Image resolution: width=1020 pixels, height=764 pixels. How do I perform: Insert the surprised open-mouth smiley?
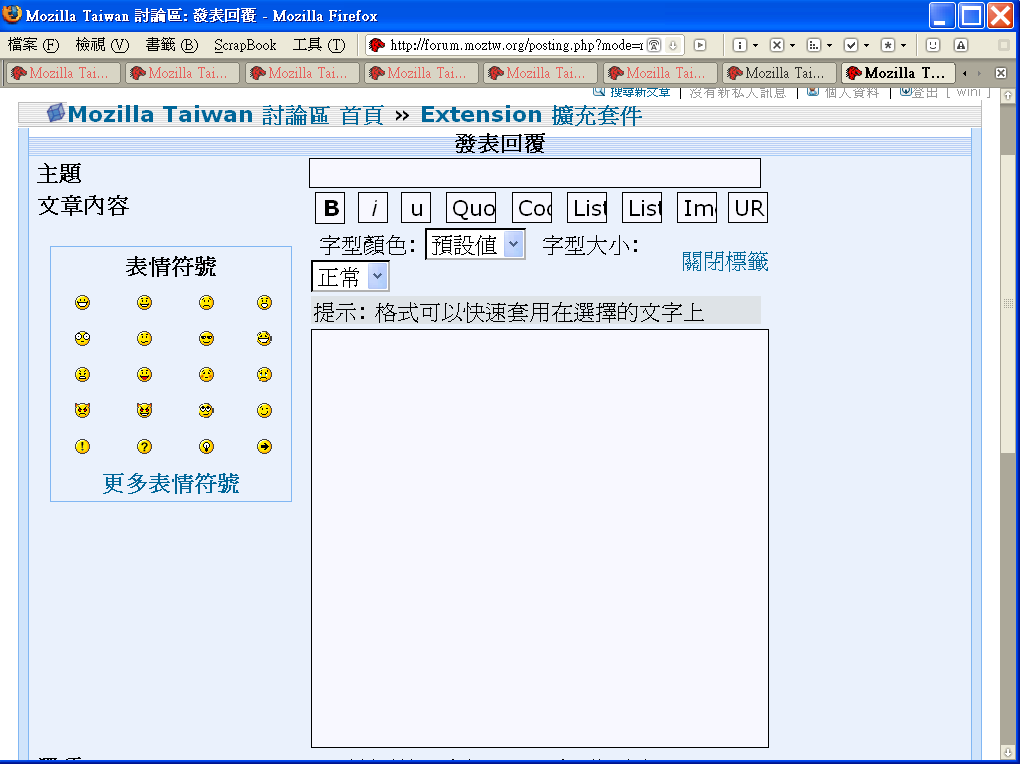coord(264,303)
